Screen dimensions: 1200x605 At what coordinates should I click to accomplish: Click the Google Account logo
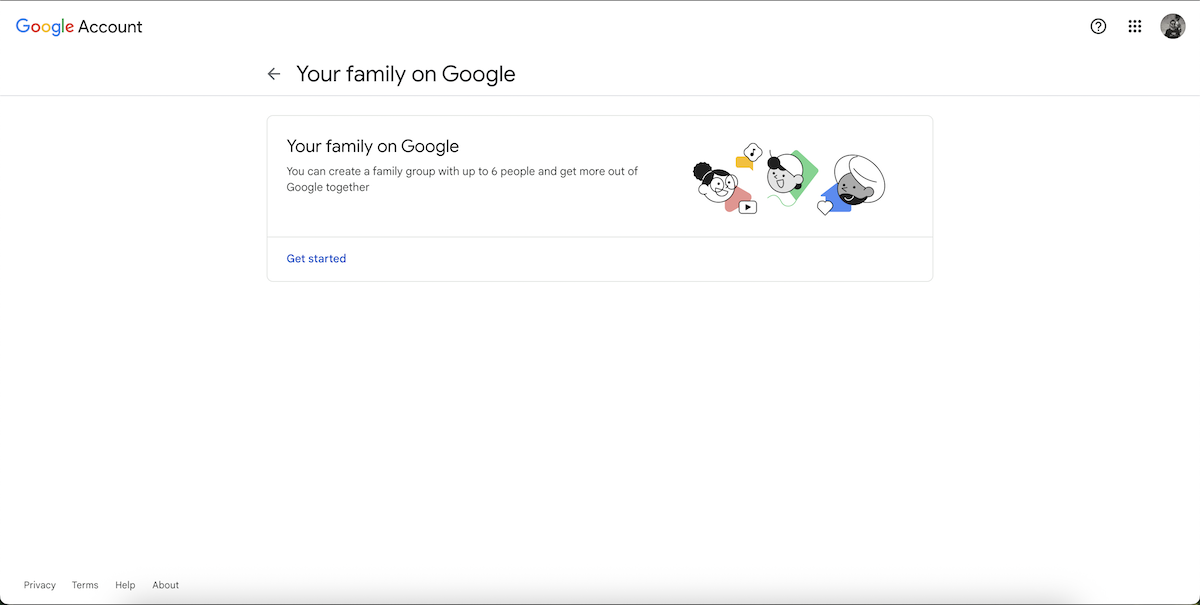pyautogui.click(x=79, y=27)
